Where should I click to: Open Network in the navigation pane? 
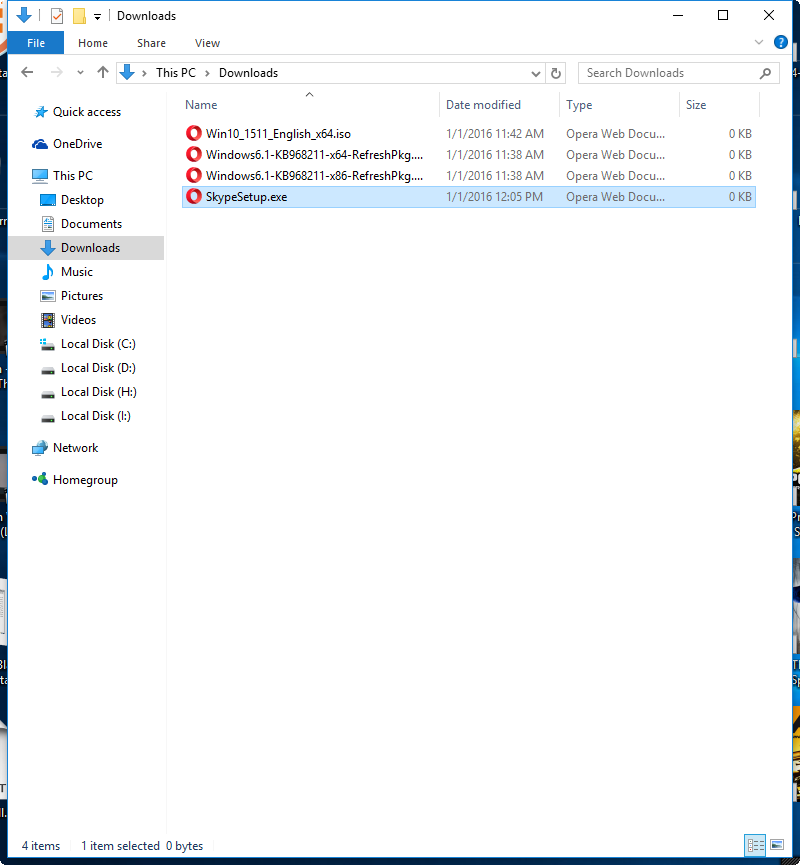point(65,448)
